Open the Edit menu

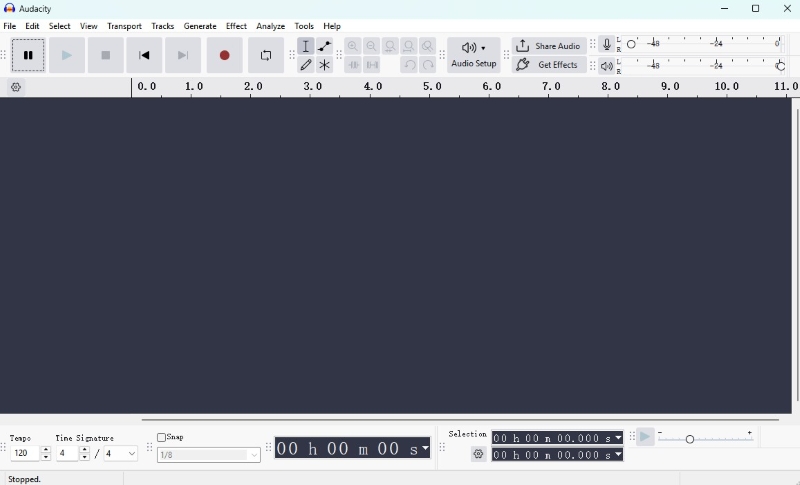click(32, 26)
